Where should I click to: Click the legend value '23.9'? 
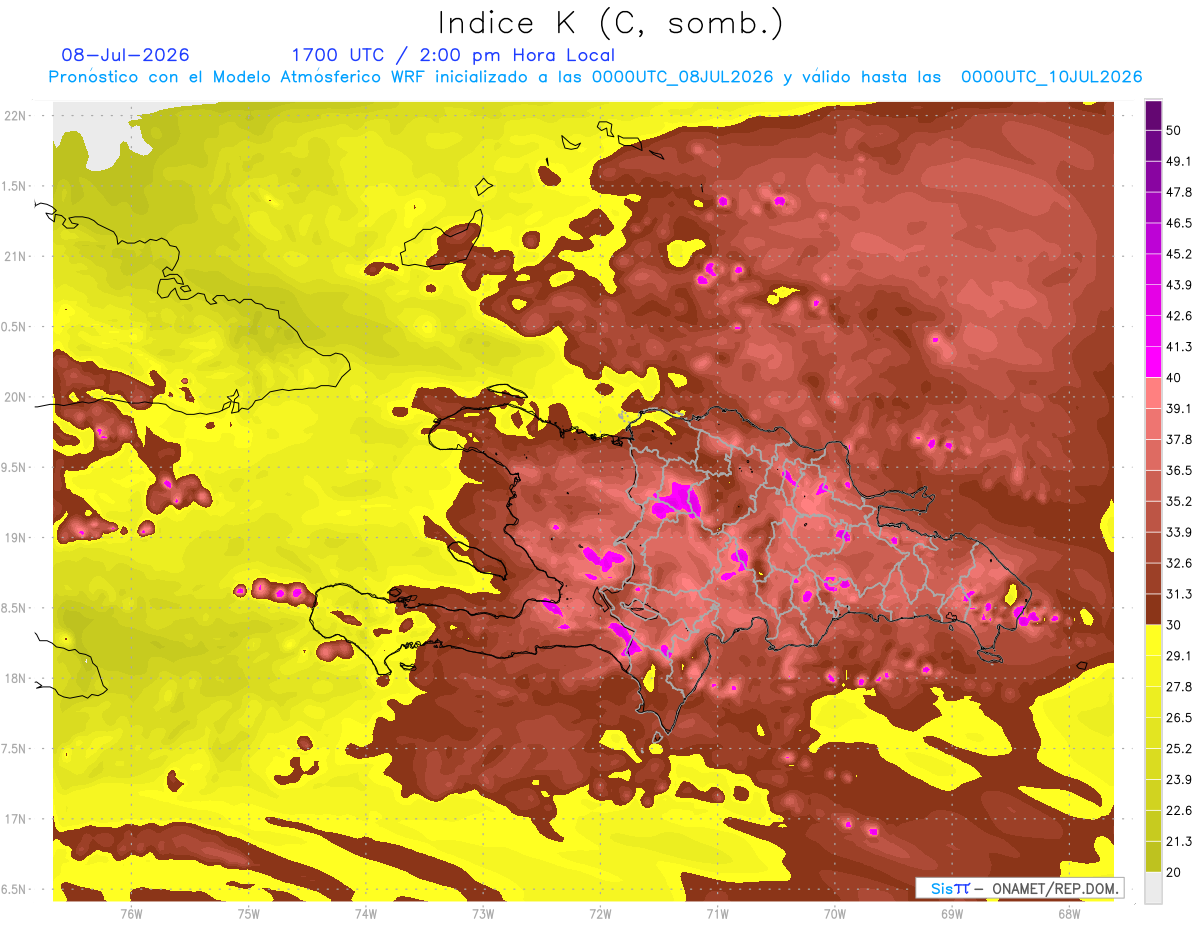1178,780
